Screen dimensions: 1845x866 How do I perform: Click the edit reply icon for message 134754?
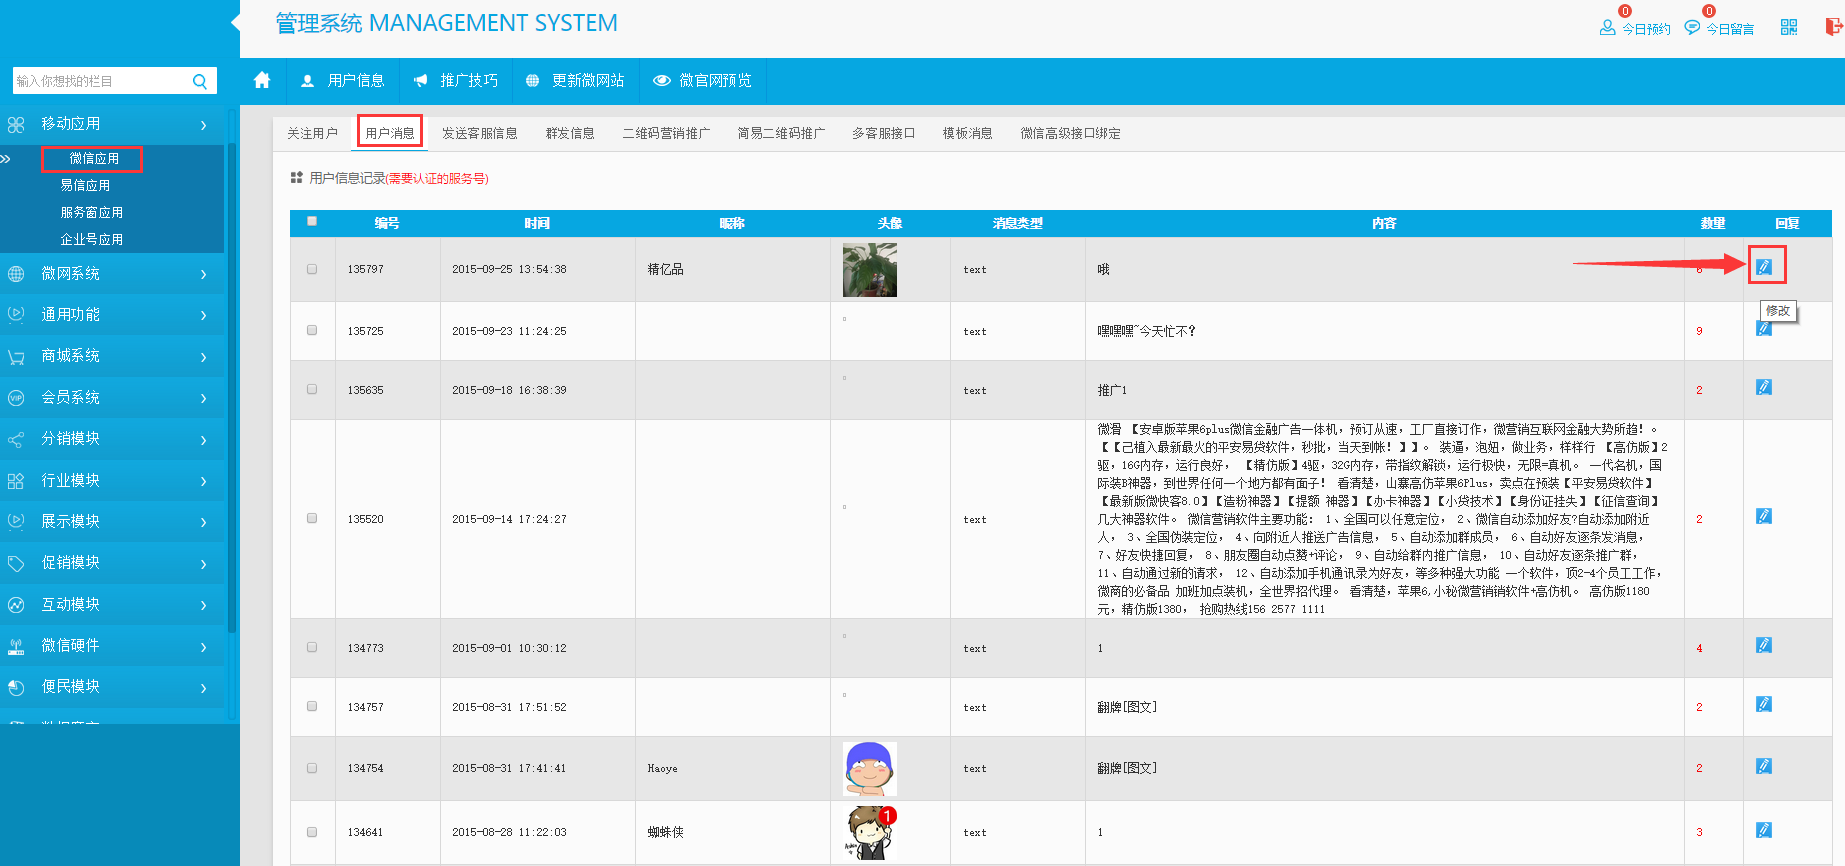1764,766
